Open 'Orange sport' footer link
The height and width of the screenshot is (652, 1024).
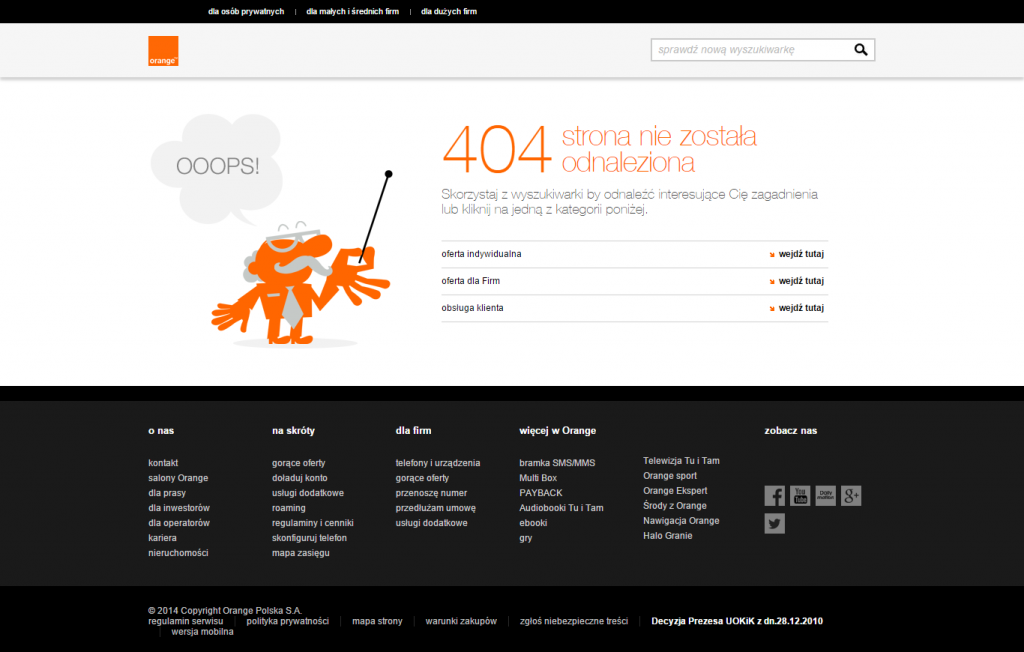click(670, 476)
